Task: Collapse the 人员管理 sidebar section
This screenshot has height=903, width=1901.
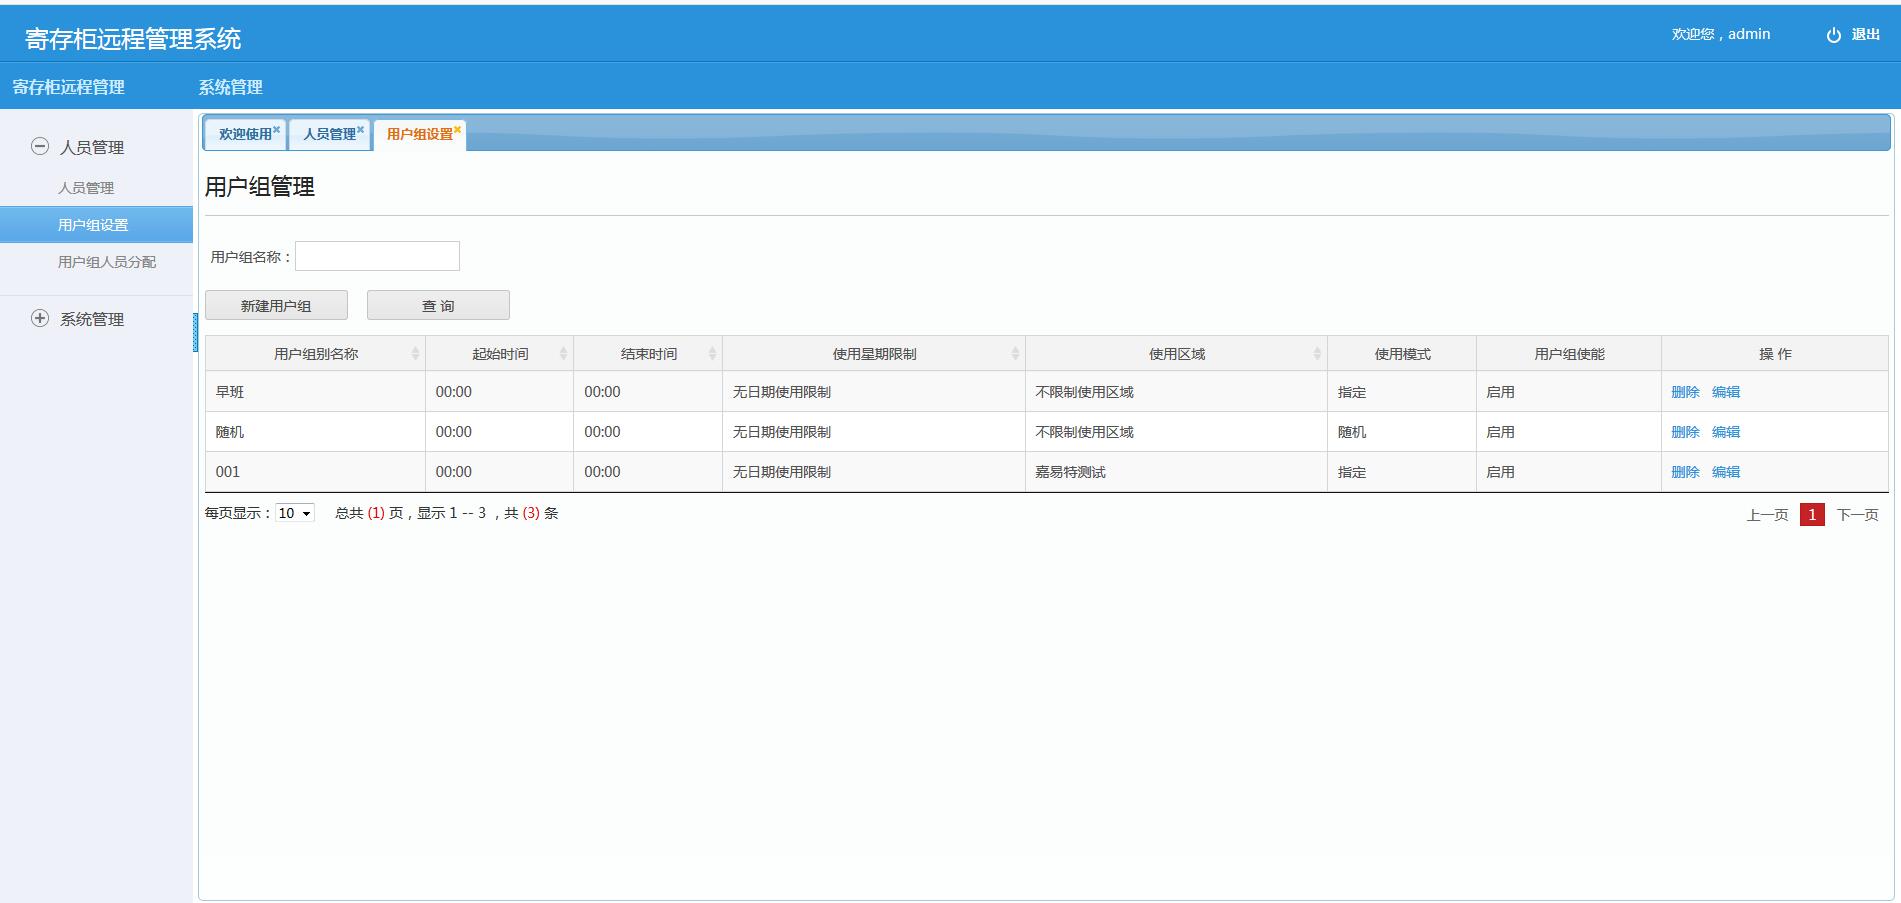Action: coord(40,147)
